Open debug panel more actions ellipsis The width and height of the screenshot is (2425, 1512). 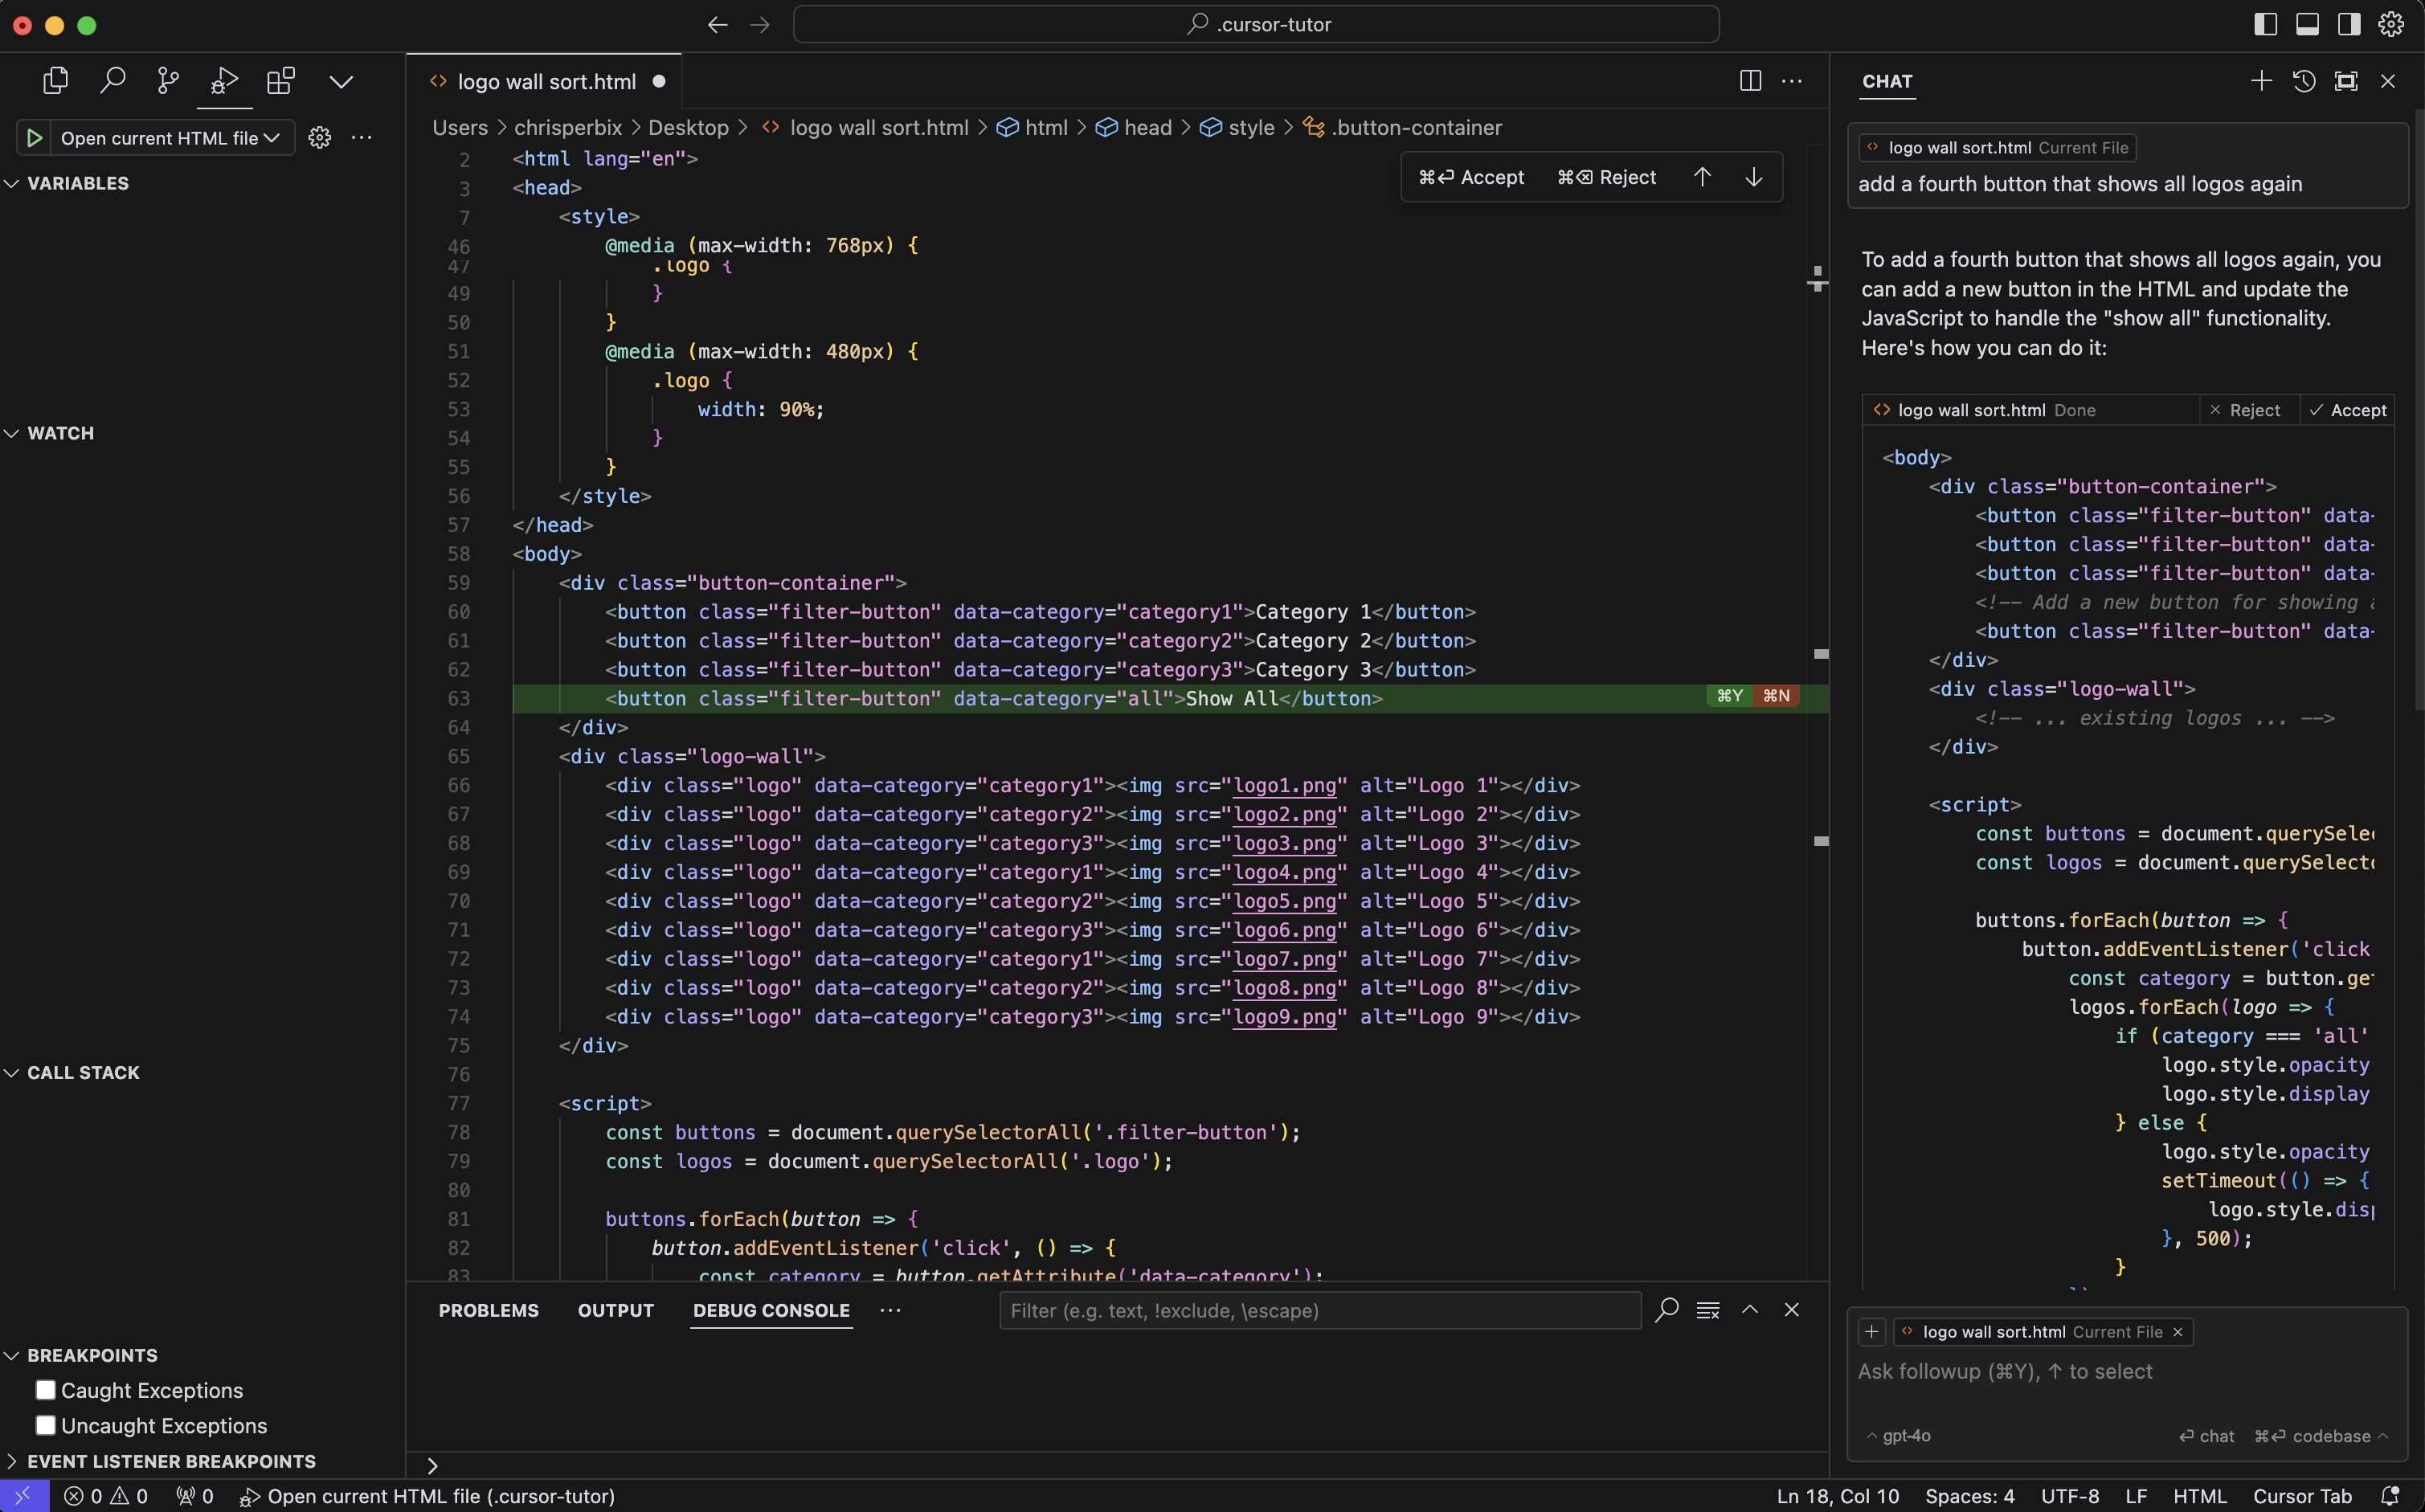(362, 138)
